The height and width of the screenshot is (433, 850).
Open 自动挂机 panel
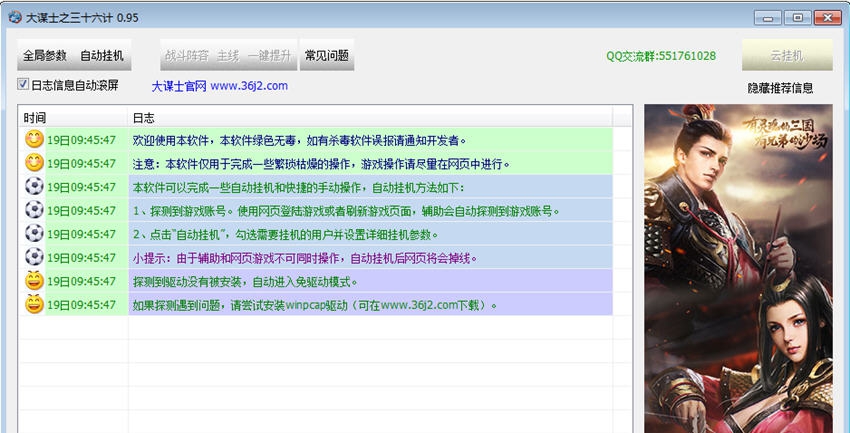[x=102, y=55]
